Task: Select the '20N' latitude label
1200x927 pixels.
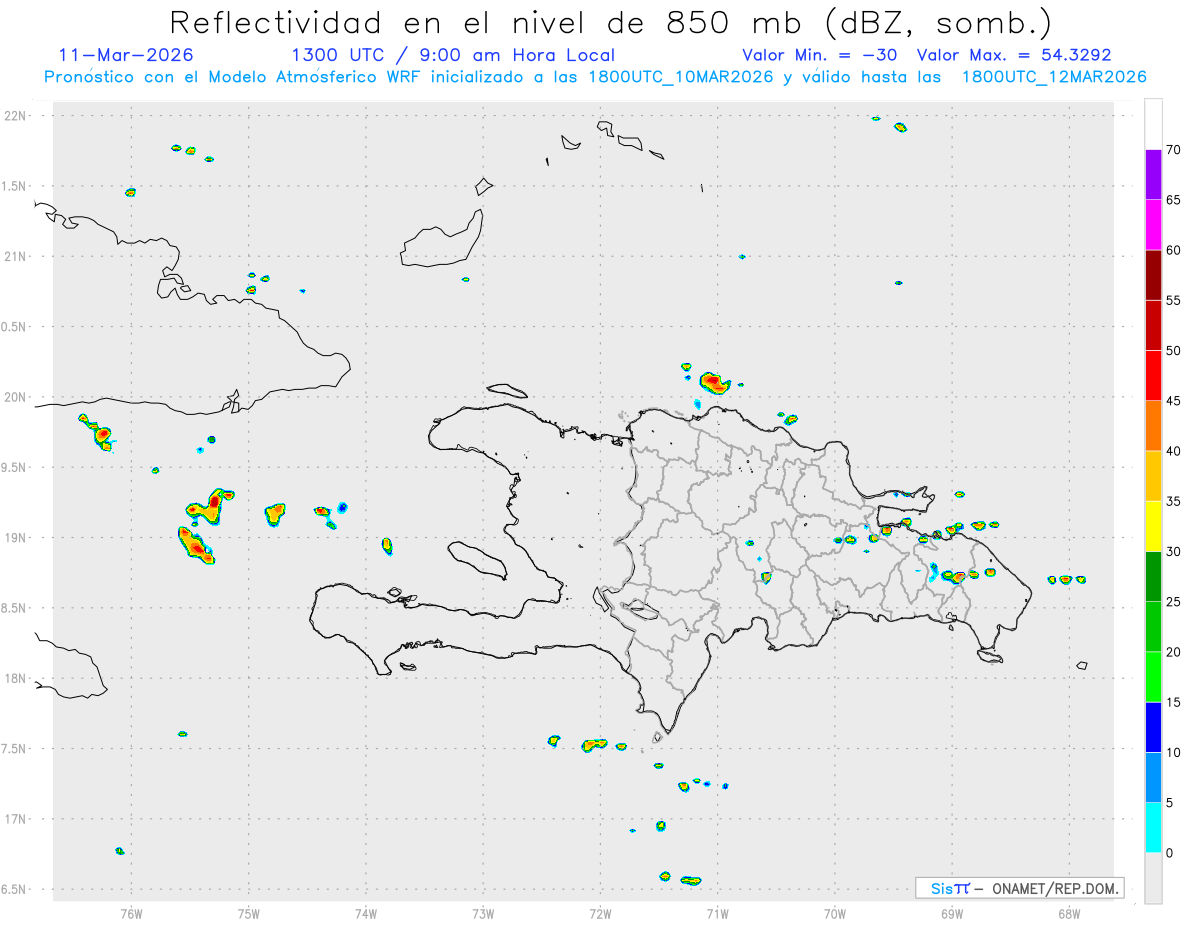Action: click(x=16, y=397)
